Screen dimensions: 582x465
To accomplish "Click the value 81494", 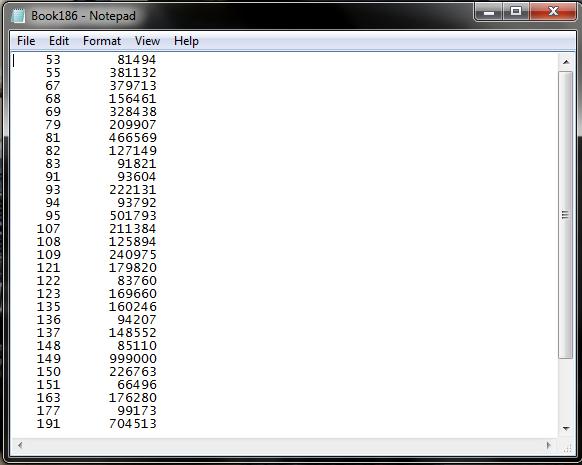I will coord(137,59).
